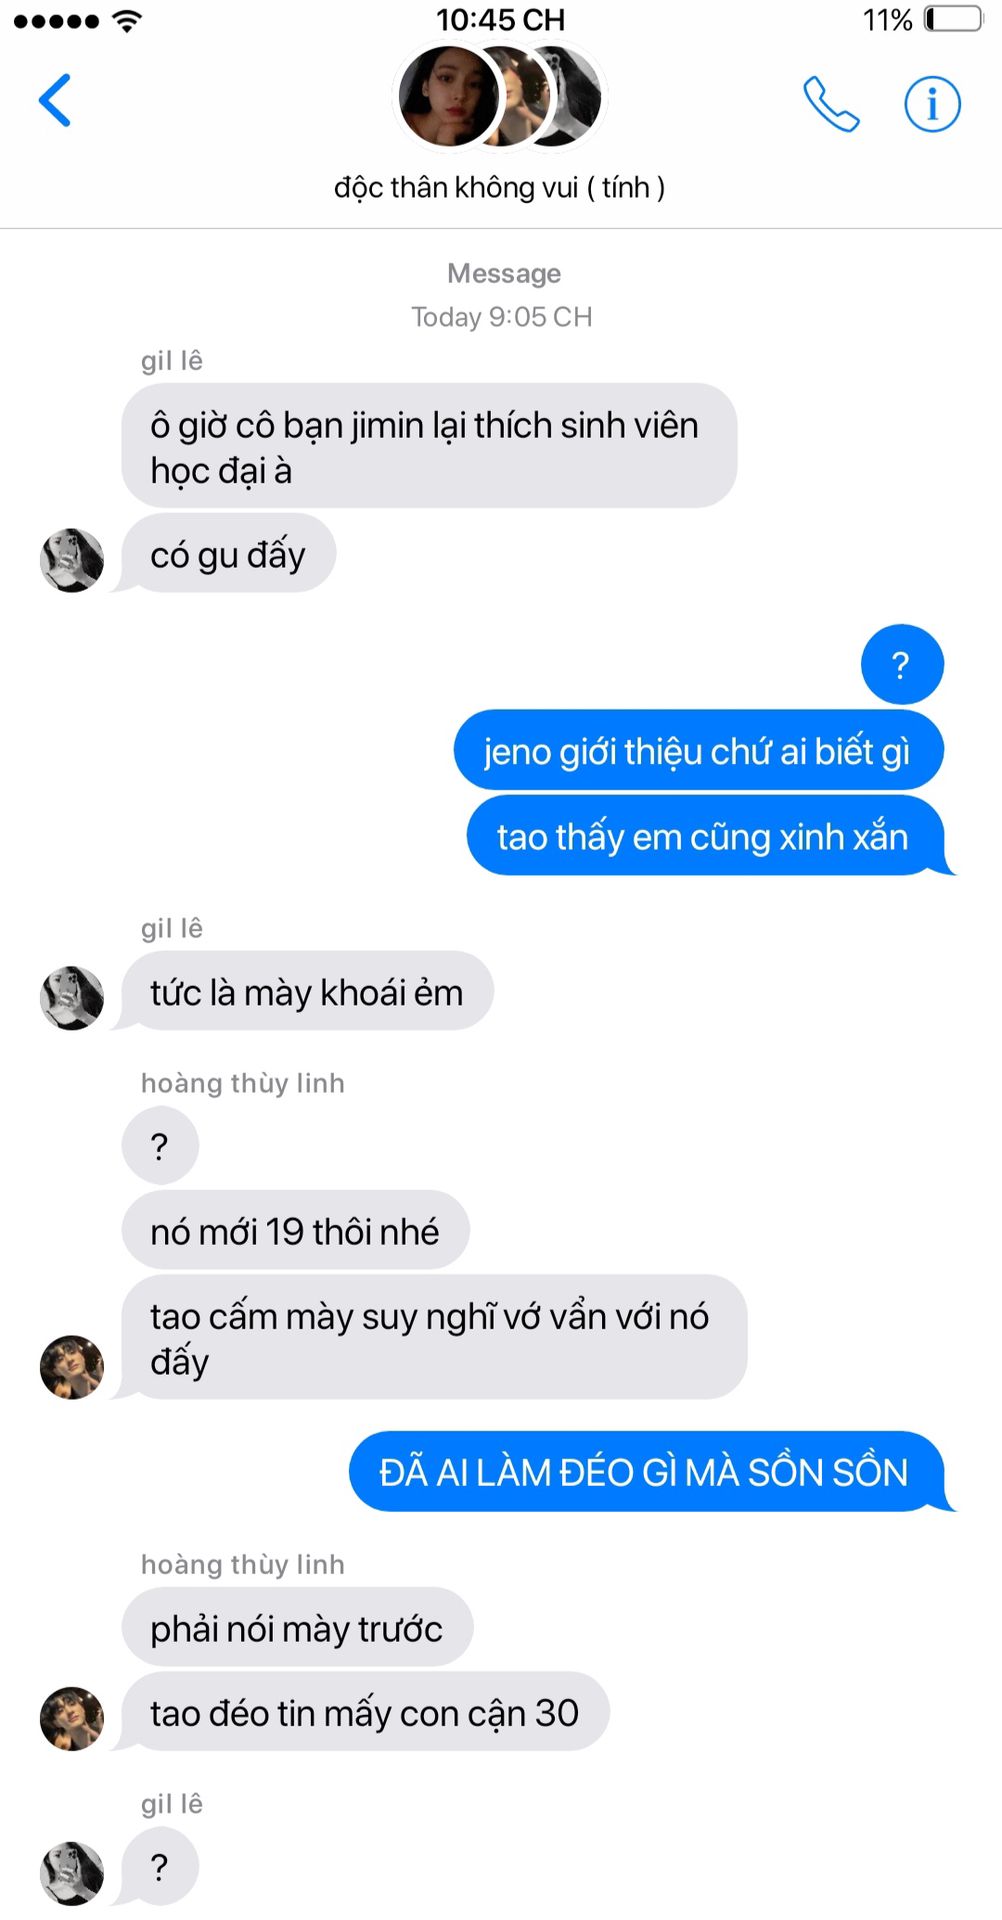Viewport: 1002px width, 1920px height.
Task: Tap gil lê avatar beside tức là mày khoái ẻm
Action: coord(72,997)
